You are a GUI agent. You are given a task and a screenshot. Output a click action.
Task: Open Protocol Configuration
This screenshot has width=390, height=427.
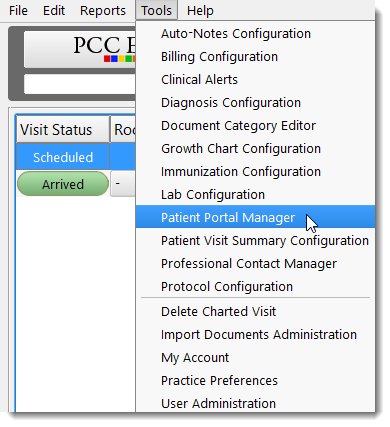tap(255, 287)
